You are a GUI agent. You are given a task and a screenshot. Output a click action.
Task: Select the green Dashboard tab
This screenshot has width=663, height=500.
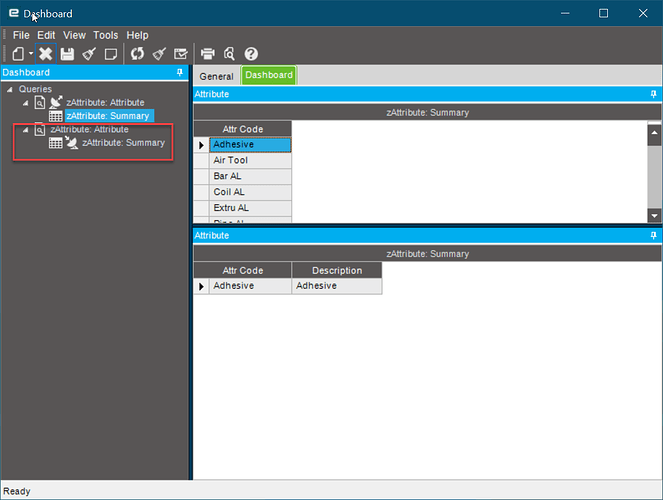point(269,75)
